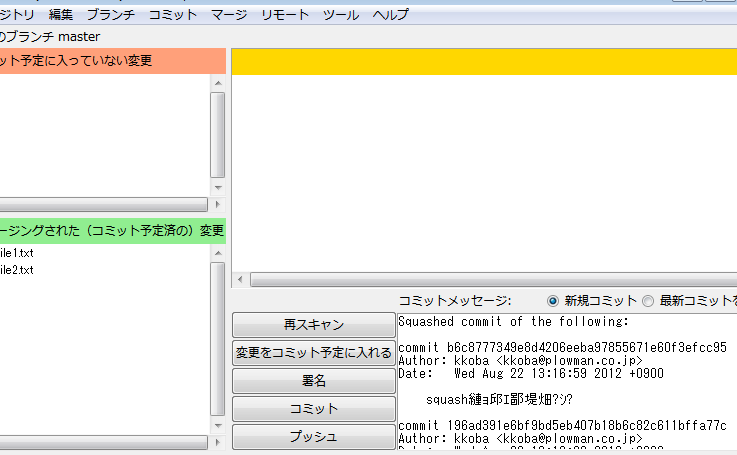Click down arrow of unstaged list scrollbar

coord(218,187)
